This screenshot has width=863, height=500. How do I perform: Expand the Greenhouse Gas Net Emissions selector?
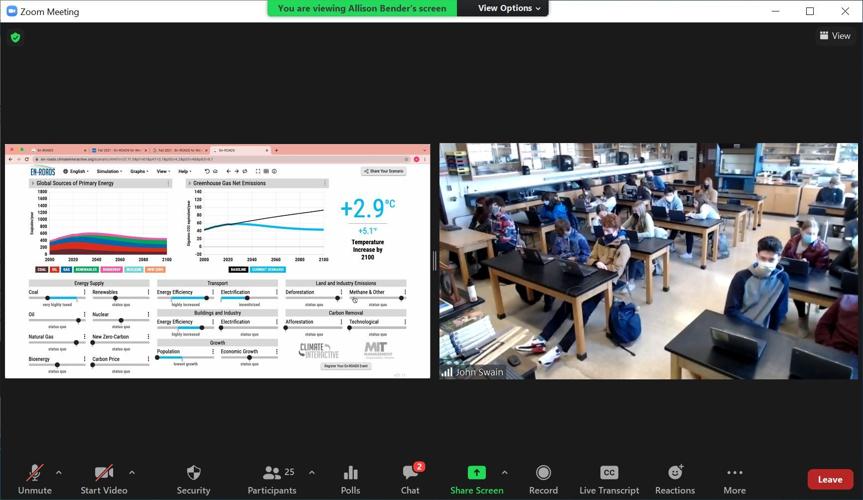[x=189, y=183]
